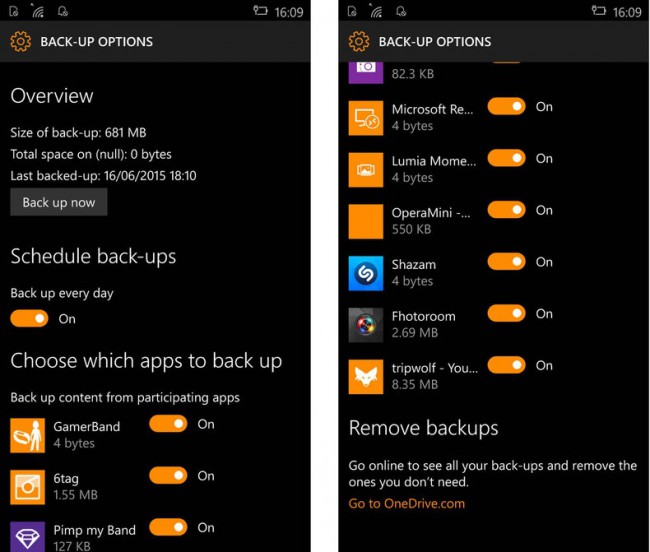Tap the Fhotoroom 2.69 MB size text
Viewport: 650px width, 552px height.
coord(415,333)
